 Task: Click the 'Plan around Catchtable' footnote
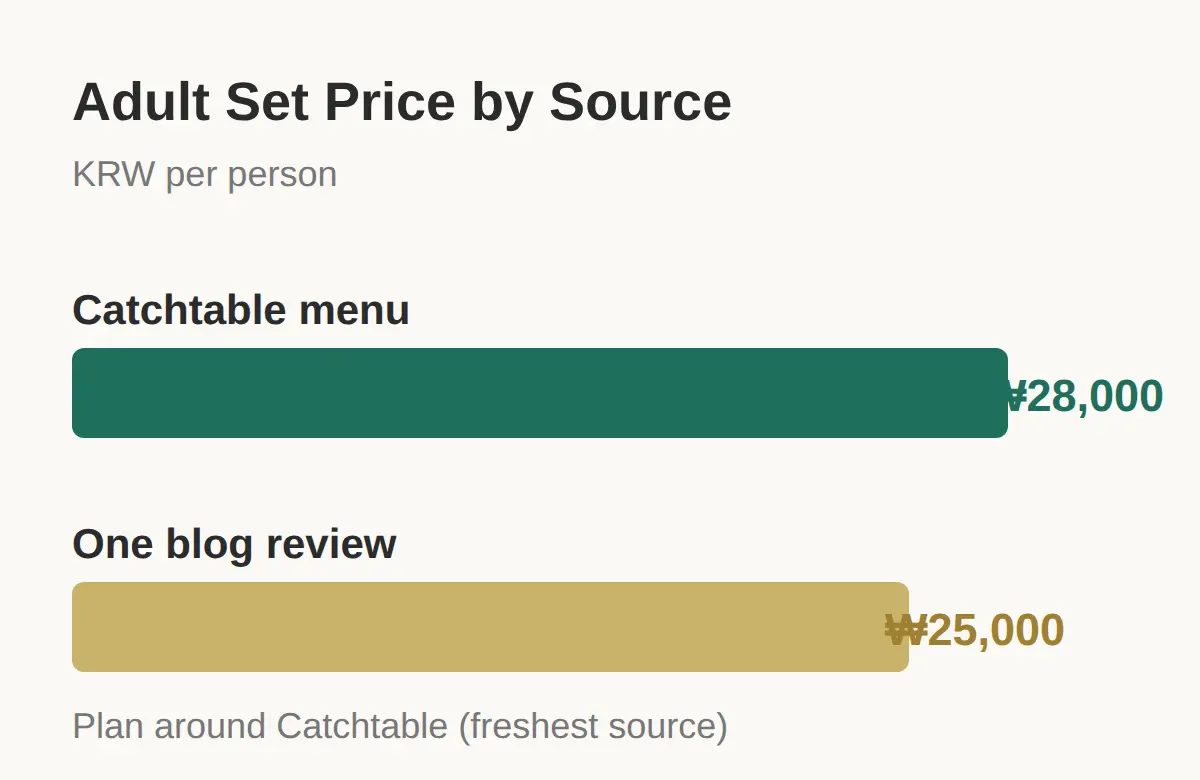point(400,726)
